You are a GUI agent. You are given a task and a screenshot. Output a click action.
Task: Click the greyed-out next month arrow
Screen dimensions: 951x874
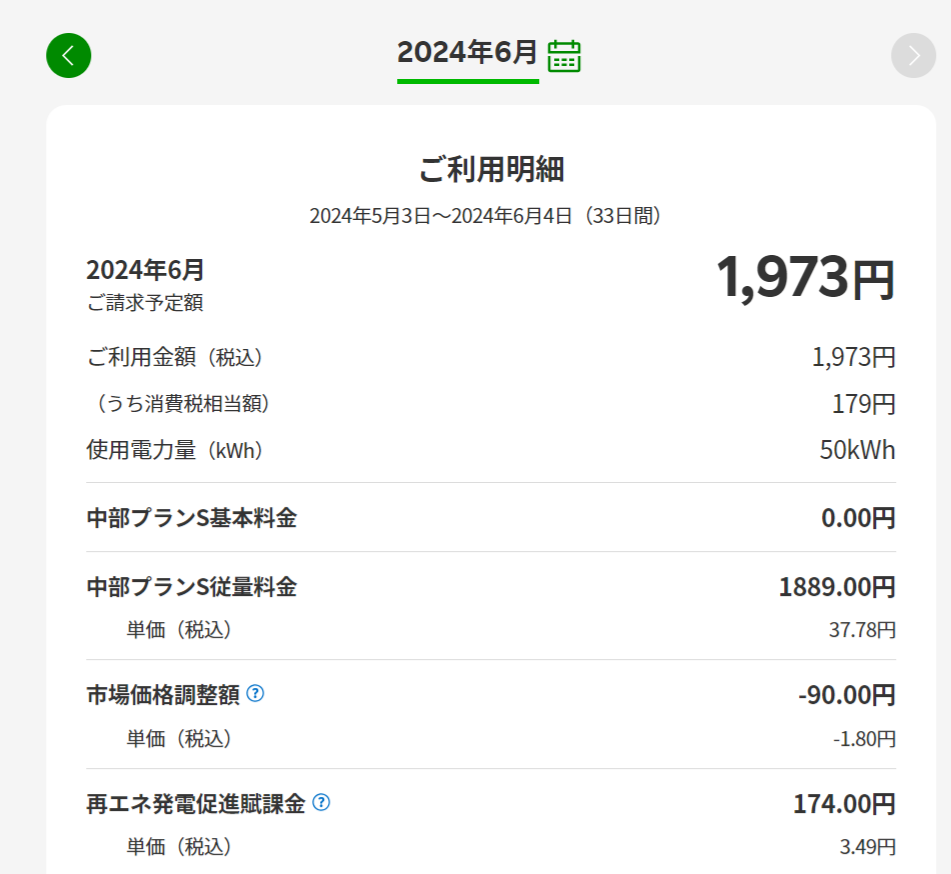point(912,55)
